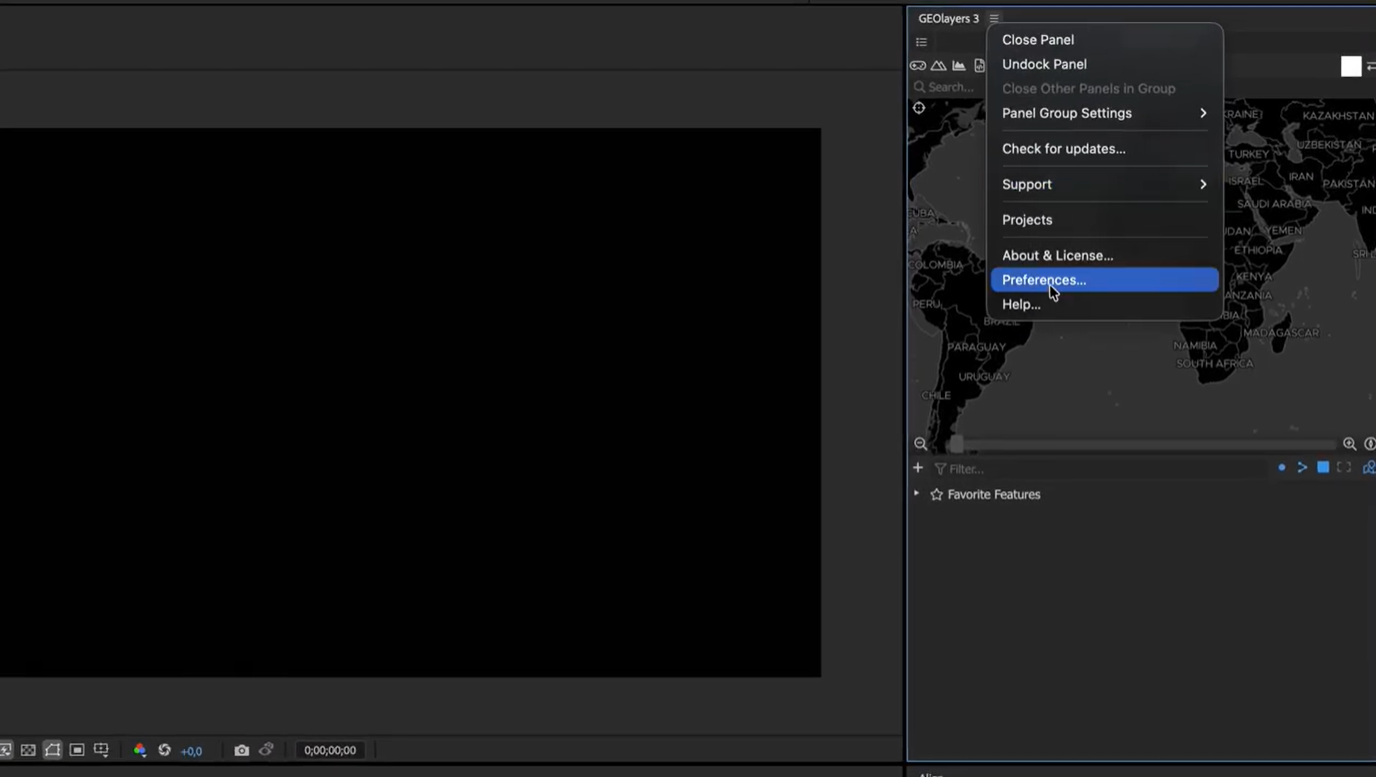Select Preferences from the panel menu

pos(1043,280)
